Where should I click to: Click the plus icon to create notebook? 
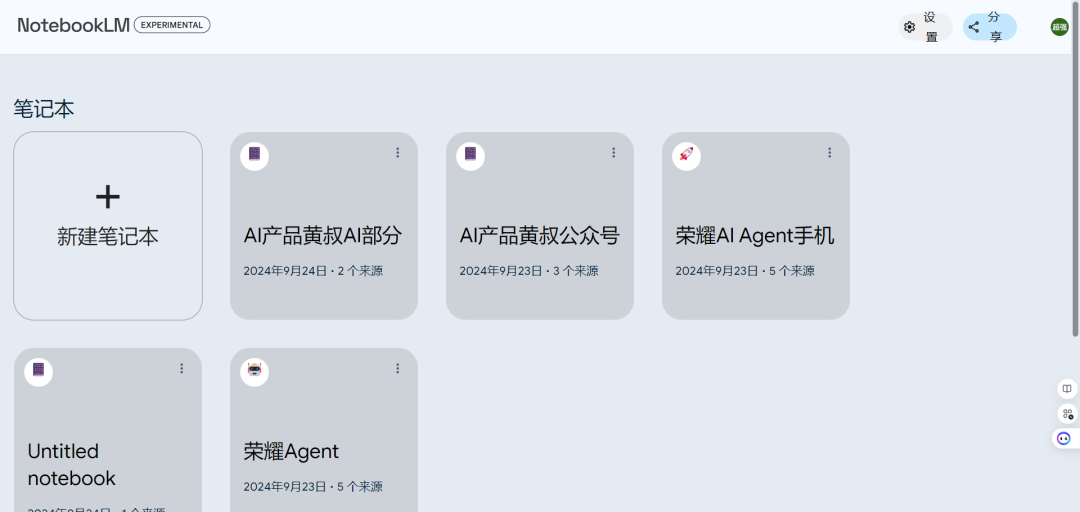pyautogui.click(x=107, y=197)
